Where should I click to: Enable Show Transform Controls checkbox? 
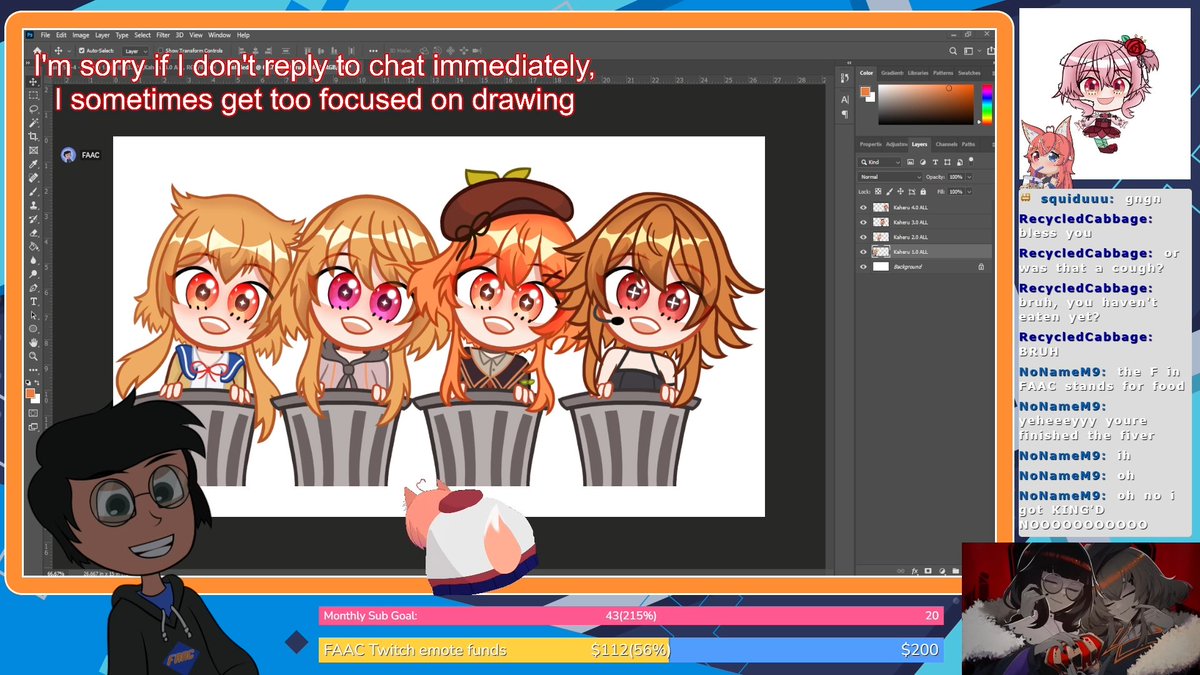[x=160, y=50]
